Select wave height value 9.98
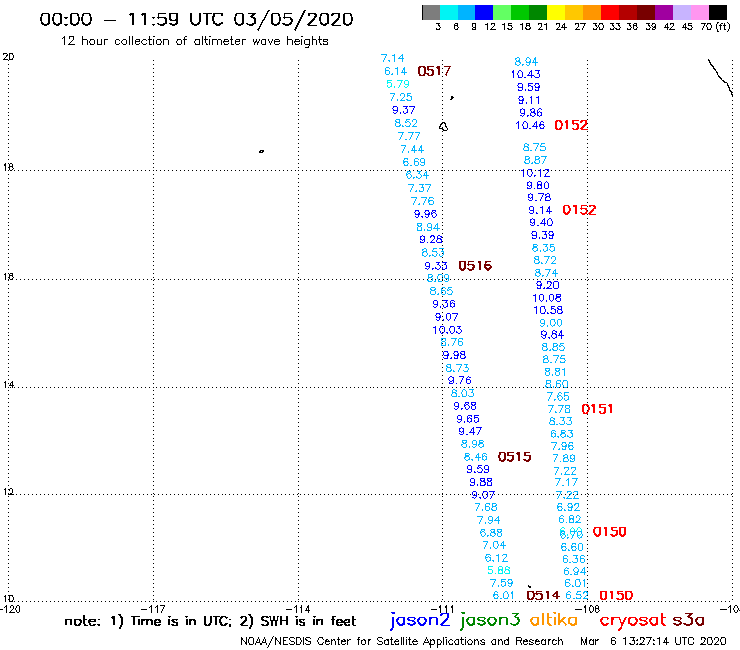740x650 pixels. [x=454, y=355]
